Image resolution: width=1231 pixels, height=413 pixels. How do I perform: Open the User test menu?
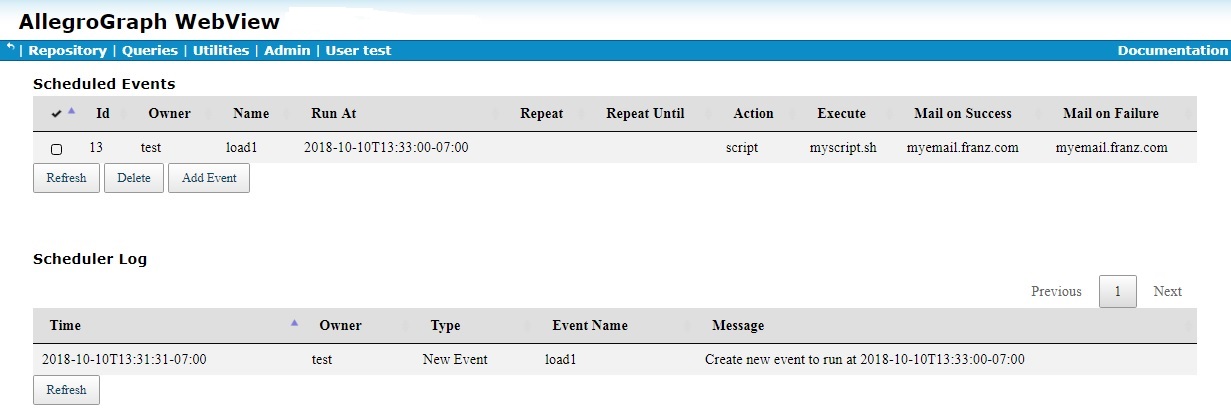pyautogui.click(x=358, y=50)
